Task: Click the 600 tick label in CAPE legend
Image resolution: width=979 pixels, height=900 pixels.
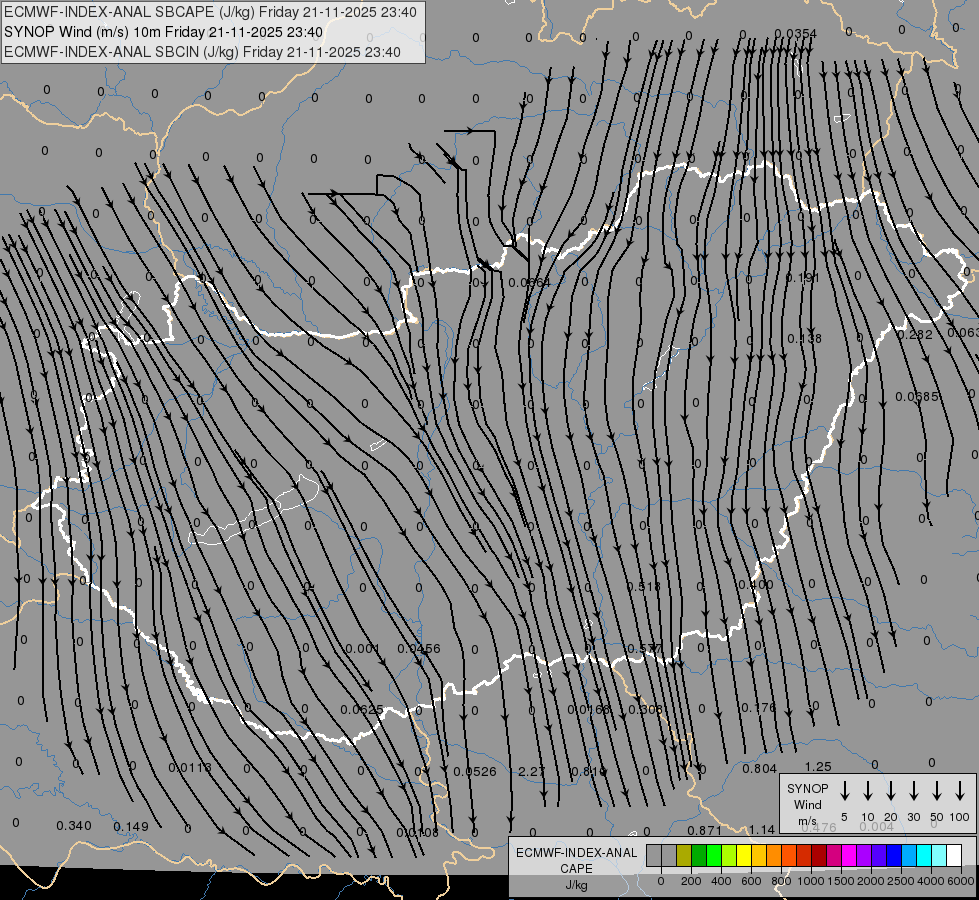Action: pyautogui.click(x=751, y=881)
